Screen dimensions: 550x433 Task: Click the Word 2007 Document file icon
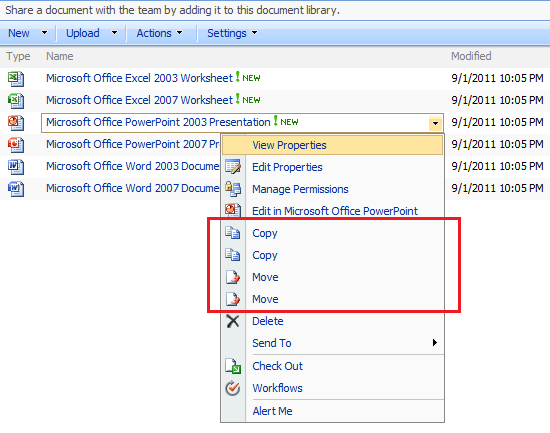pyautogui.click(x=16, y=189)
